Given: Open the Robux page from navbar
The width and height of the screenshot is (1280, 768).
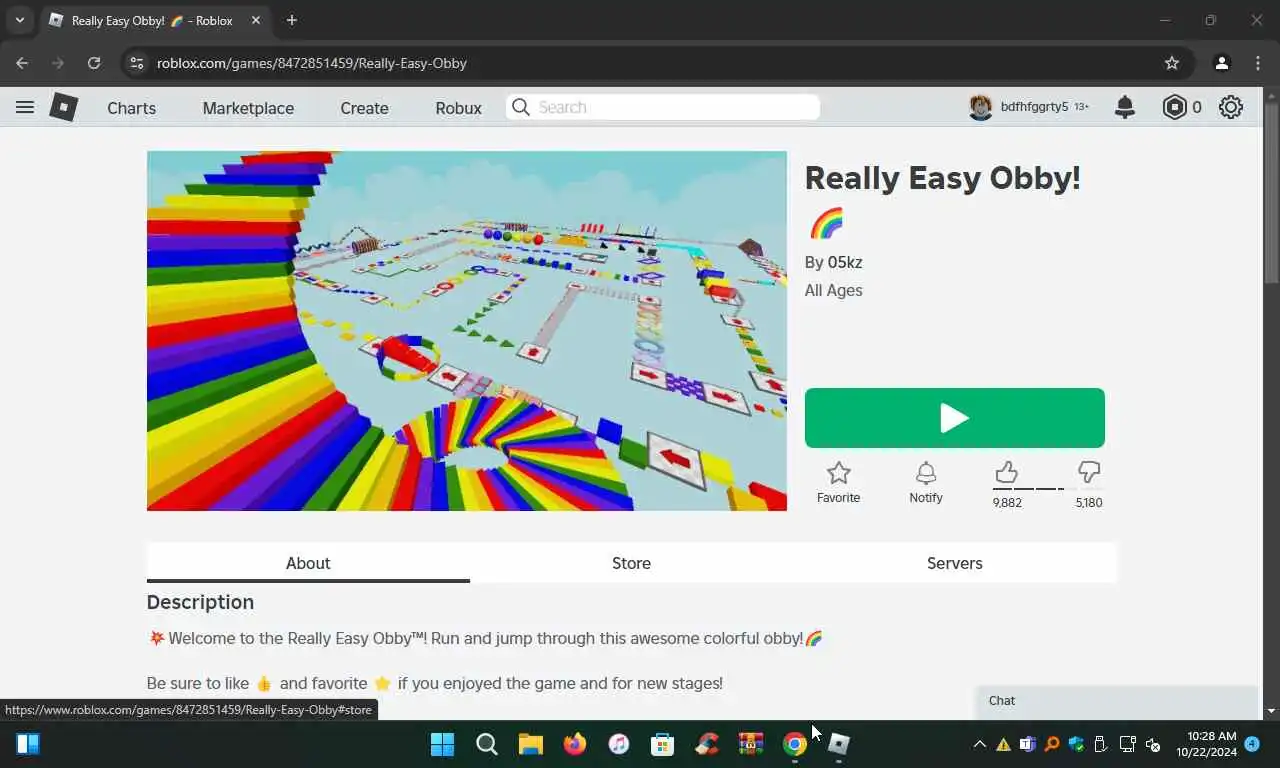Looking at the screenshot, I should pyautogui.click(x=458, y=108).
